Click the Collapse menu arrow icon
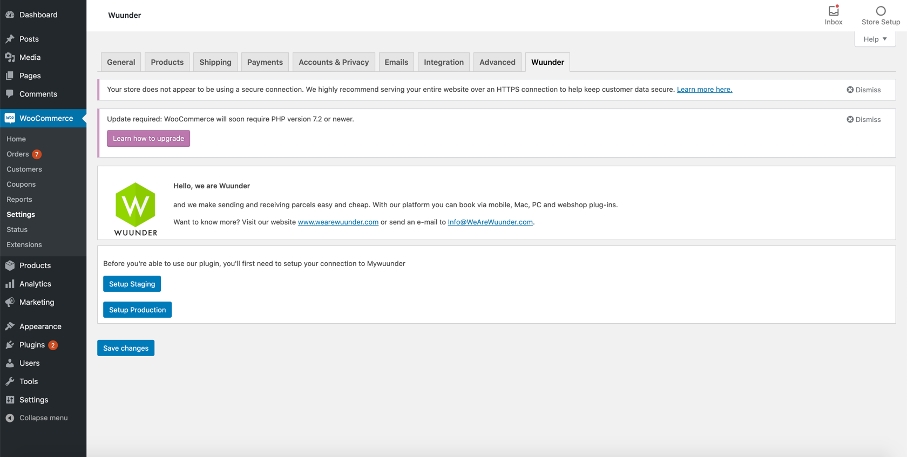Image resolution: width=908 pixels, height=458 pixels. (x=9, y=418)
